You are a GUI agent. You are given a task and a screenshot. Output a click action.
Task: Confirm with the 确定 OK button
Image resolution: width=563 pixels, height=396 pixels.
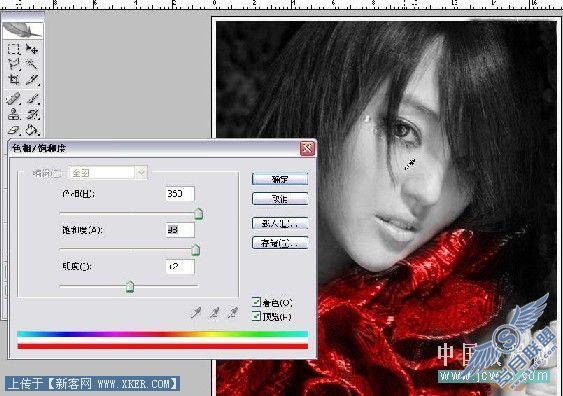pyautogui.click(x=280, y=179)
